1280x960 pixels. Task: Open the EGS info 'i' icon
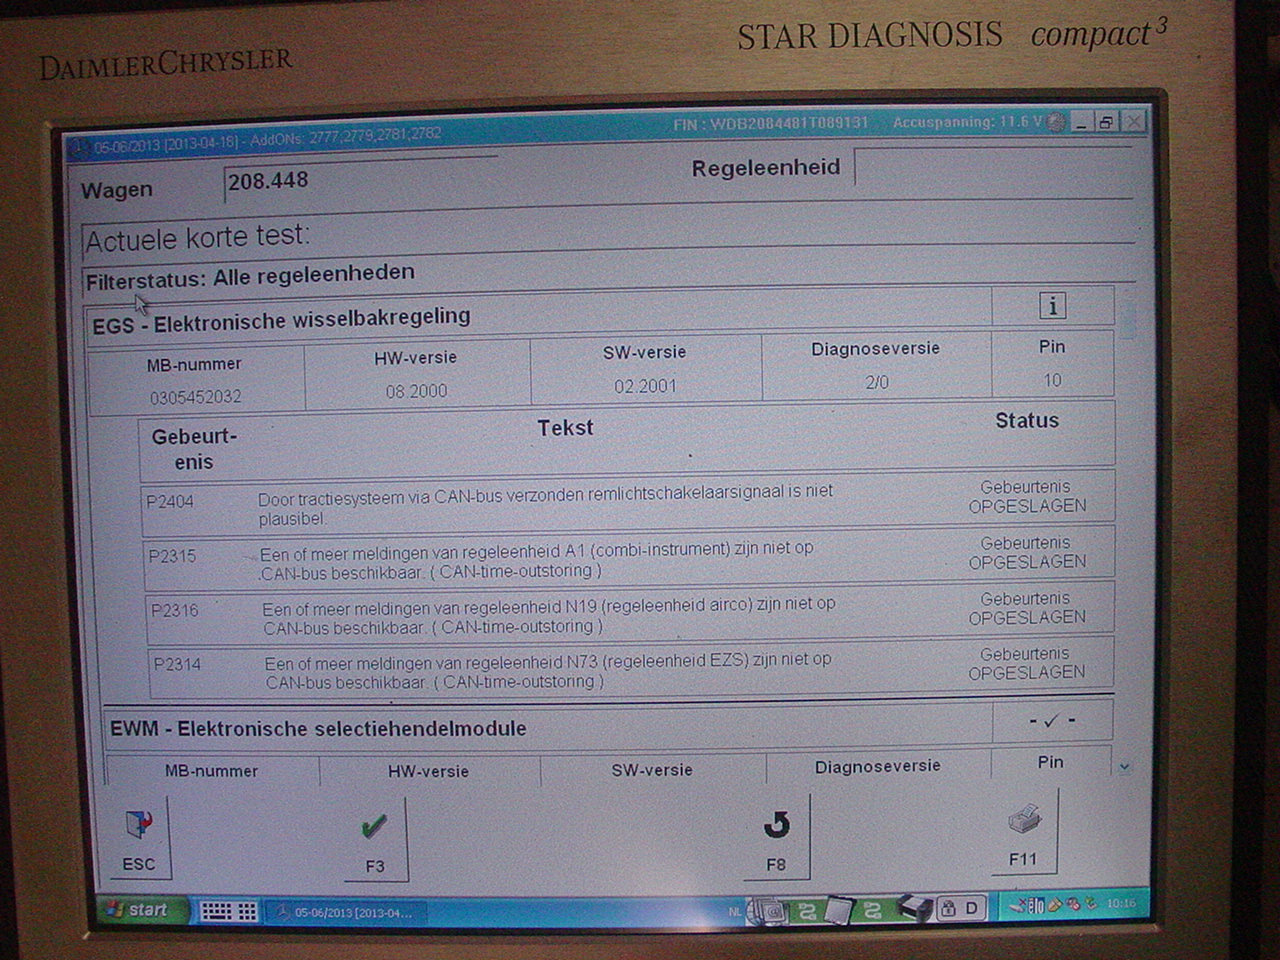pyautogui.click(x=1052, y=305)
